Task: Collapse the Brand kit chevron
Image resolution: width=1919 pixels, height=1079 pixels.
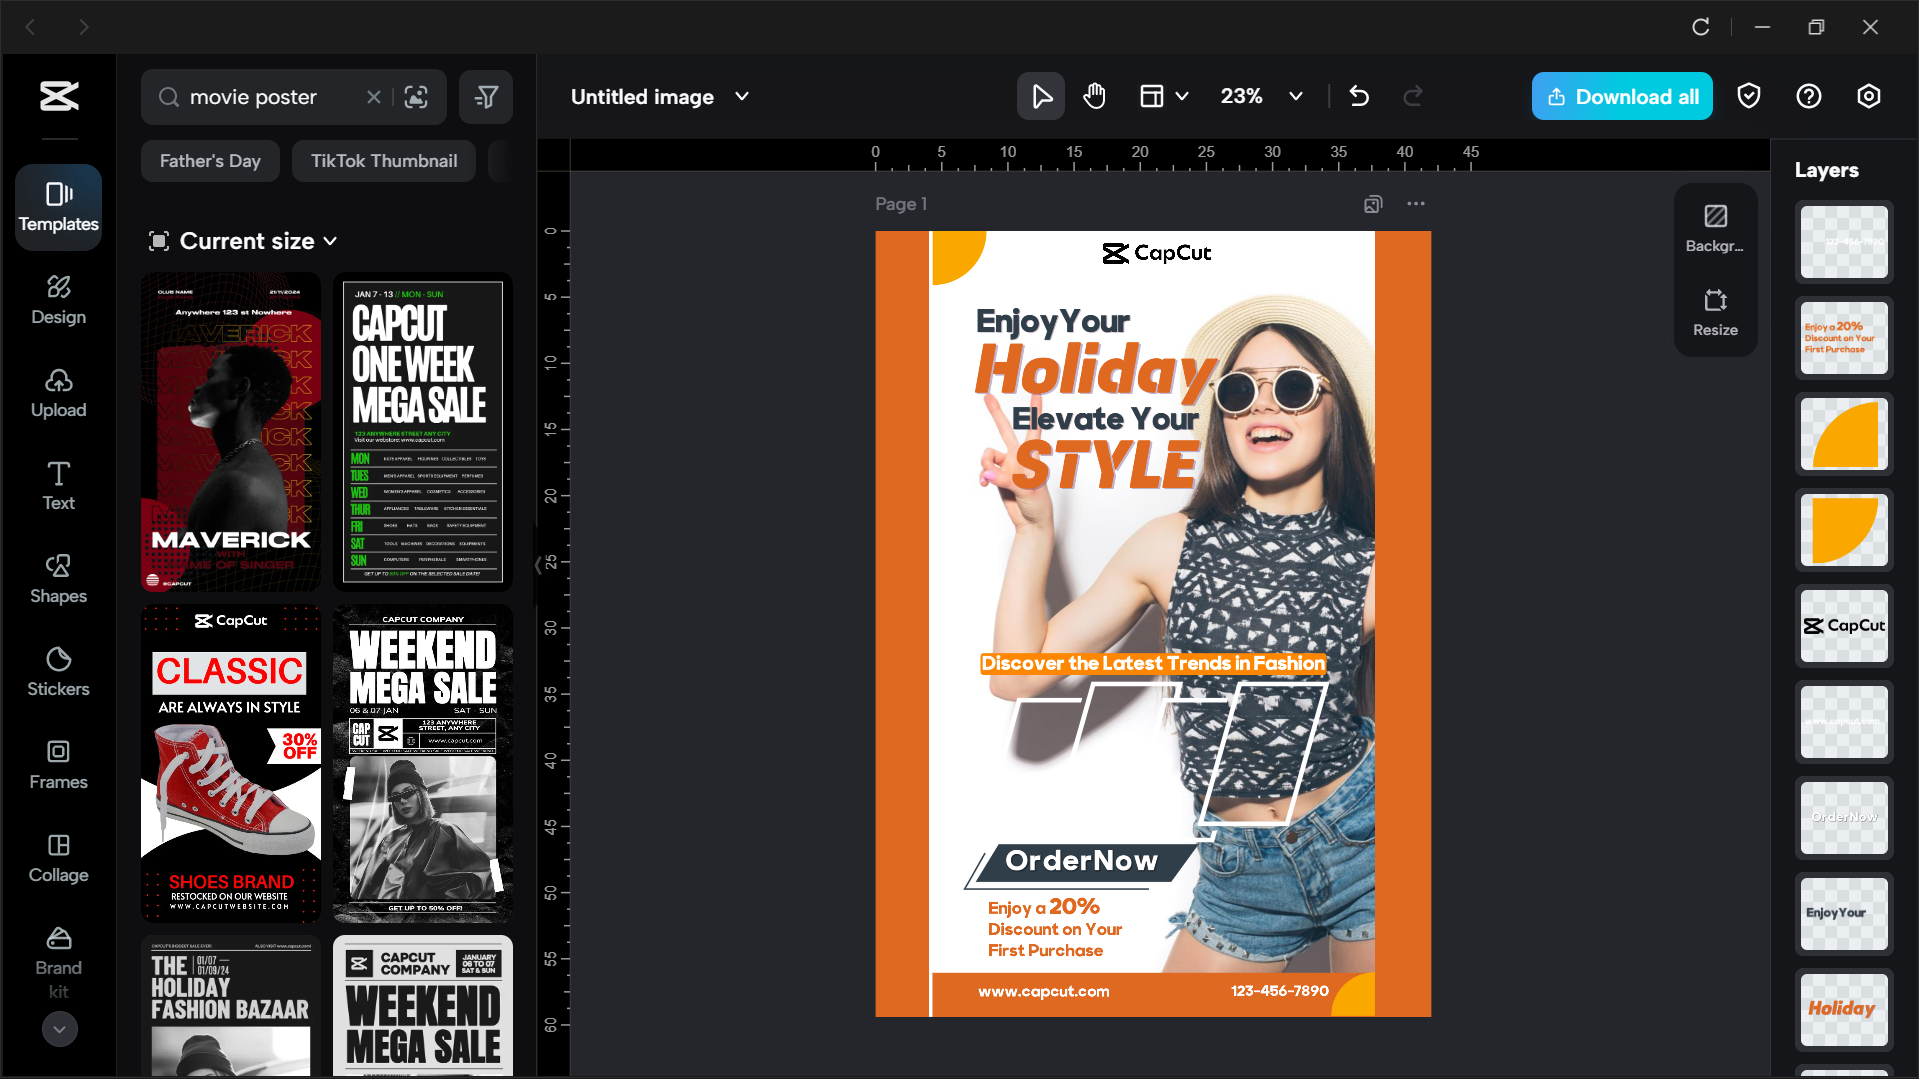Action: tap(59, 1028)
